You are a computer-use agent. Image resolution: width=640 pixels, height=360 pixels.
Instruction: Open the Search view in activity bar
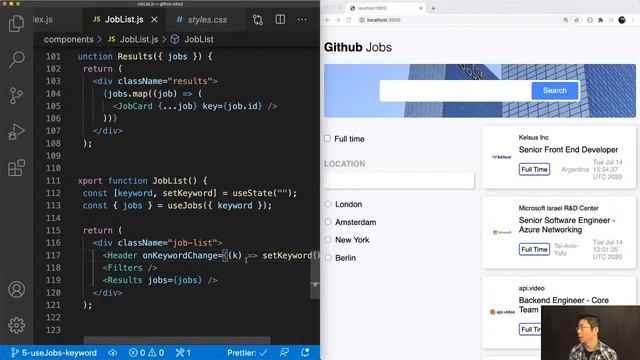[x=16, y=59]
